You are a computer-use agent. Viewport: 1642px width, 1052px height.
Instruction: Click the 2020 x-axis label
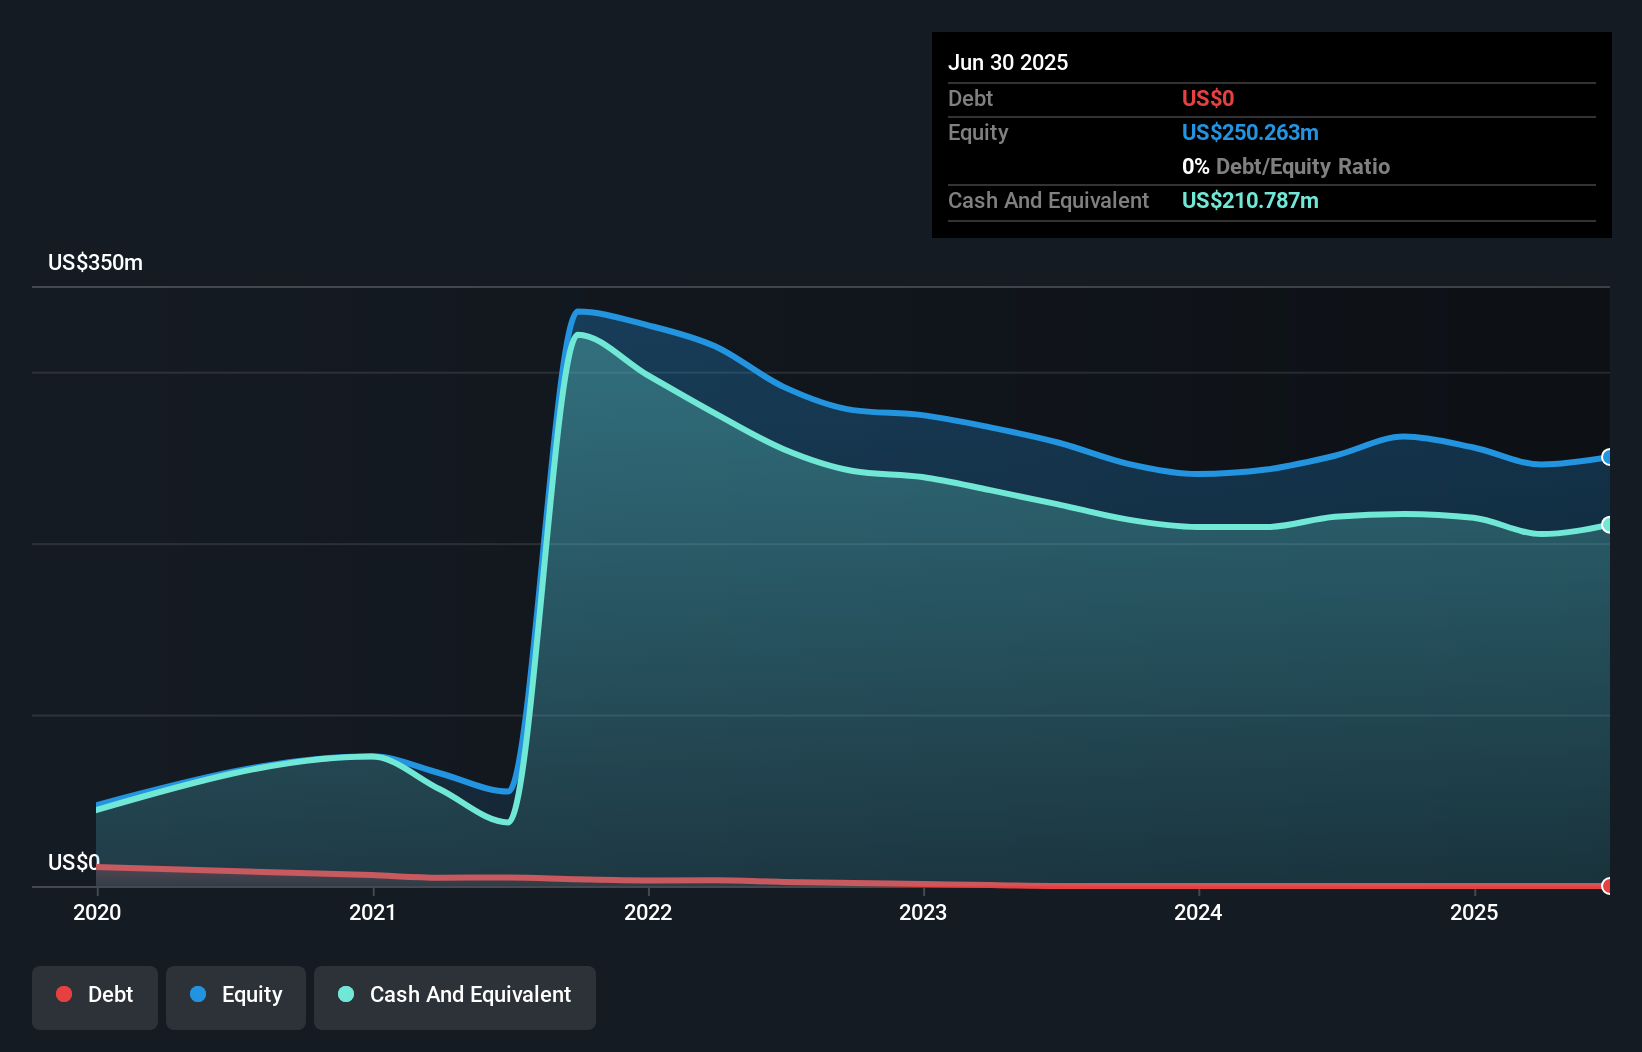(x=97, y=912)
